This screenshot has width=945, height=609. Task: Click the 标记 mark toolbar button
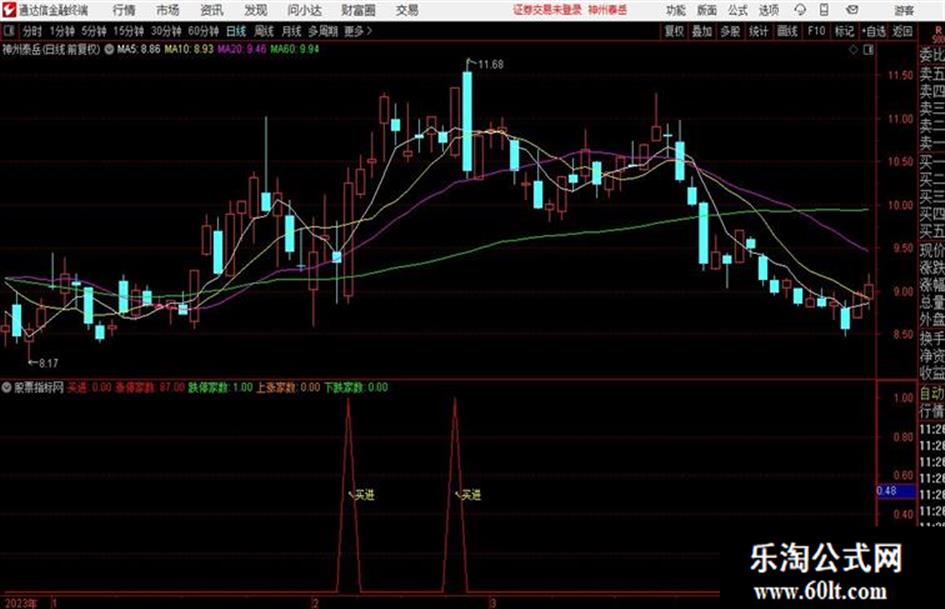(844, 31)
